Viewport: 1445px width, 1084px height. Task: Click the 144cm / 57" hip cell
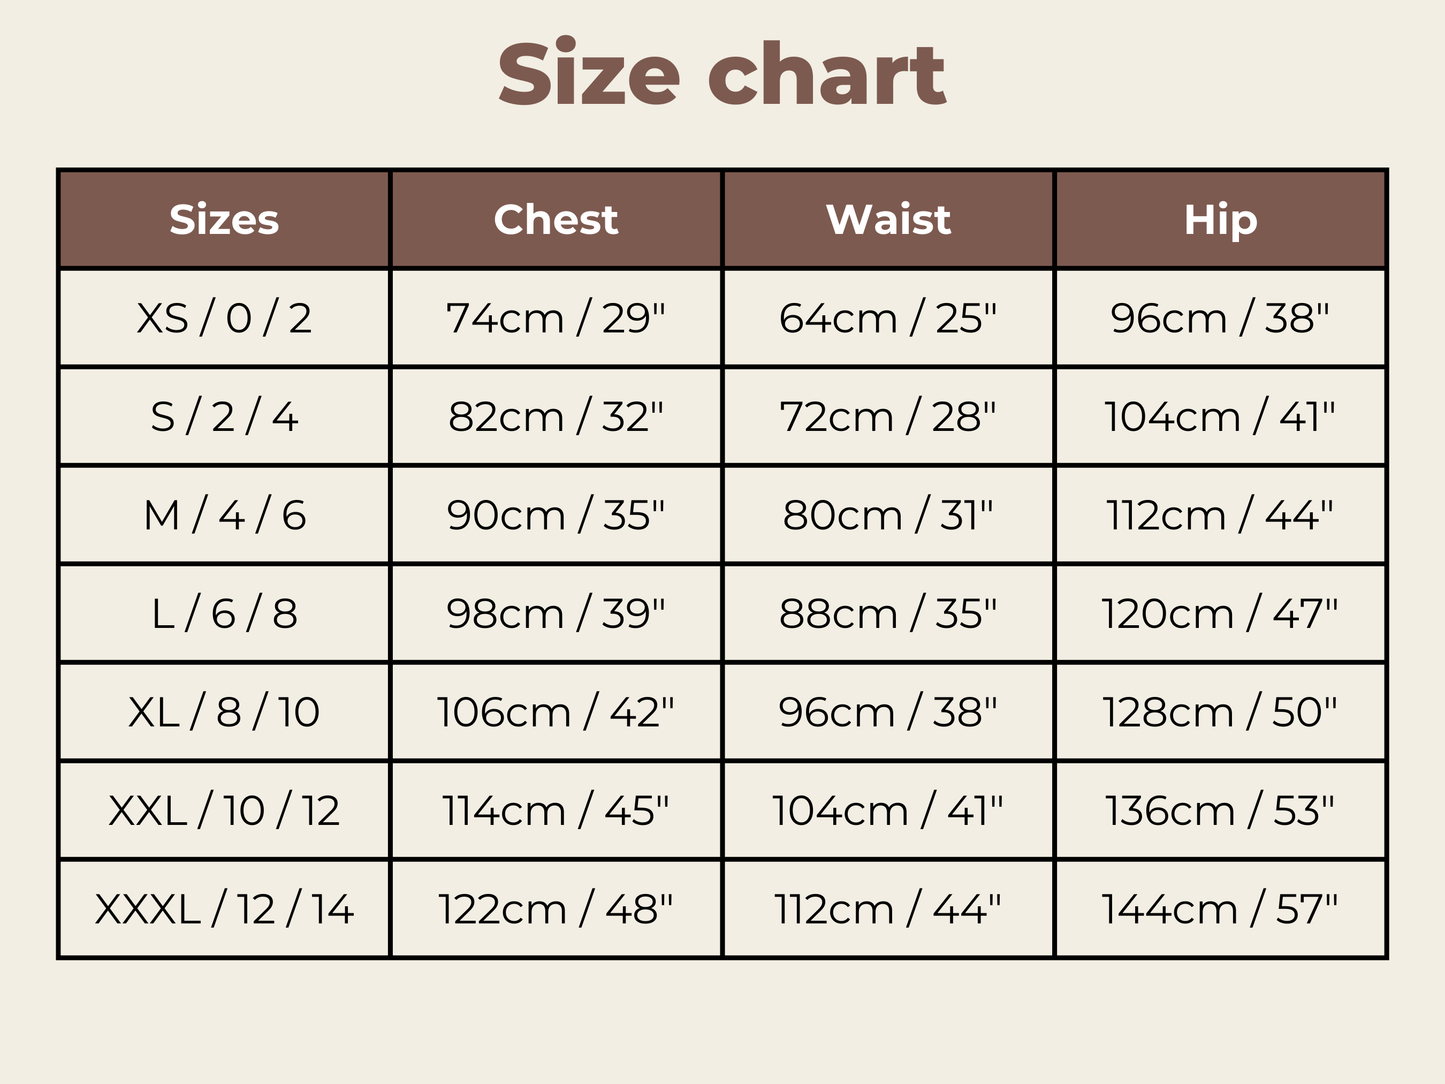1220,909
